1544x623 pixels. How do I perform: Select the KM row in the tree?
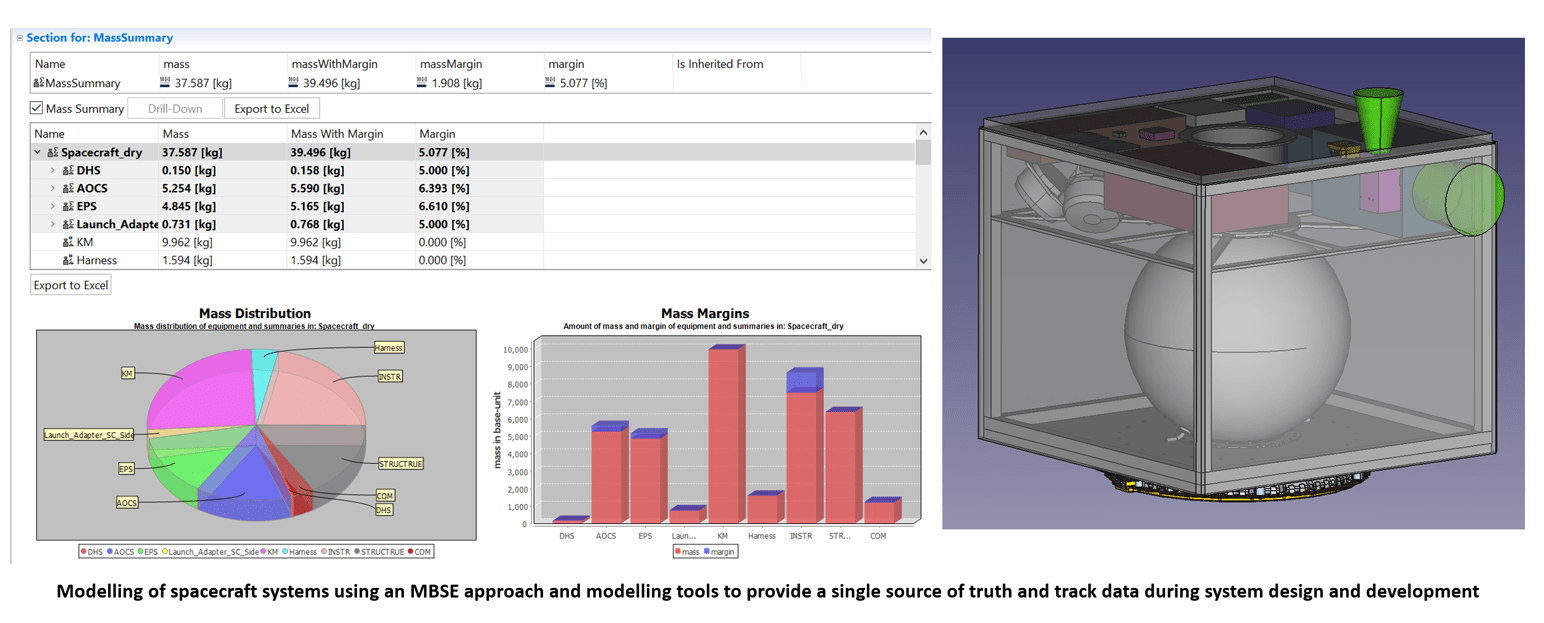pyautogui.click(x=474, y=242)
